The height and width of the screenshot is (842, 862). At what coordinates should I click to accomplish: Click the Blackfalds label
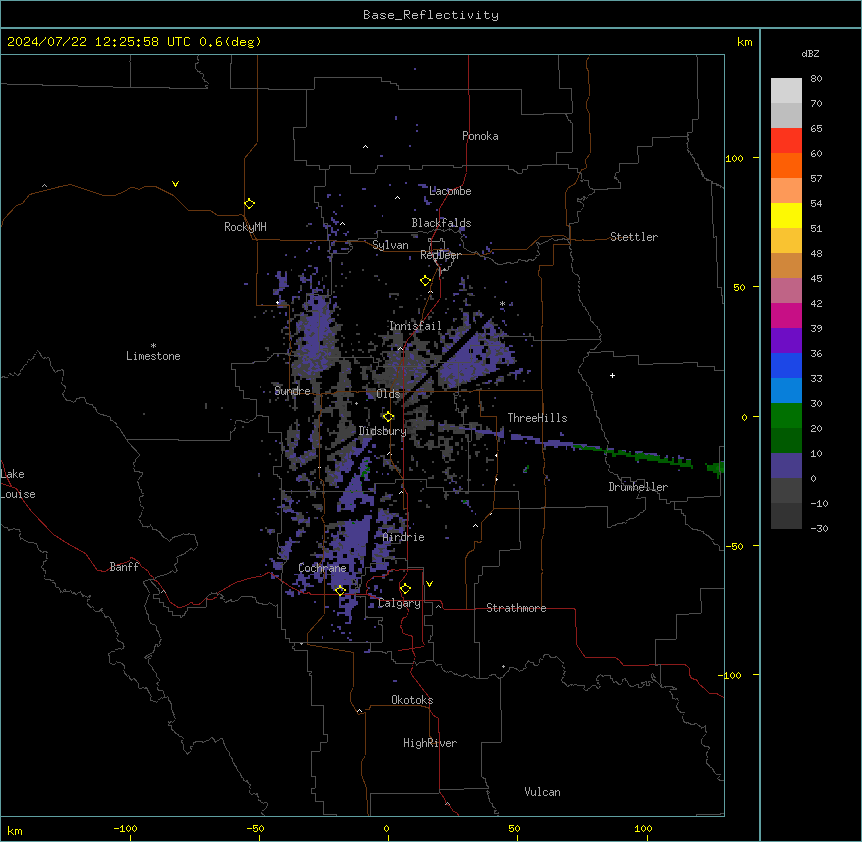[441, 223]
